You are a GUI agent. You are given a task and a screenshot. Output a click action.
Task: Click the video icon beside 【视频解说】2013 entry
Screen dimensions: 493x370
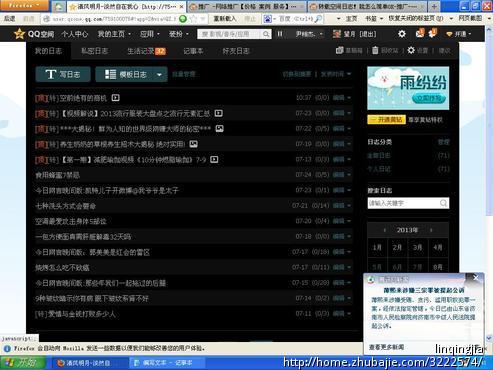(218, 113)
